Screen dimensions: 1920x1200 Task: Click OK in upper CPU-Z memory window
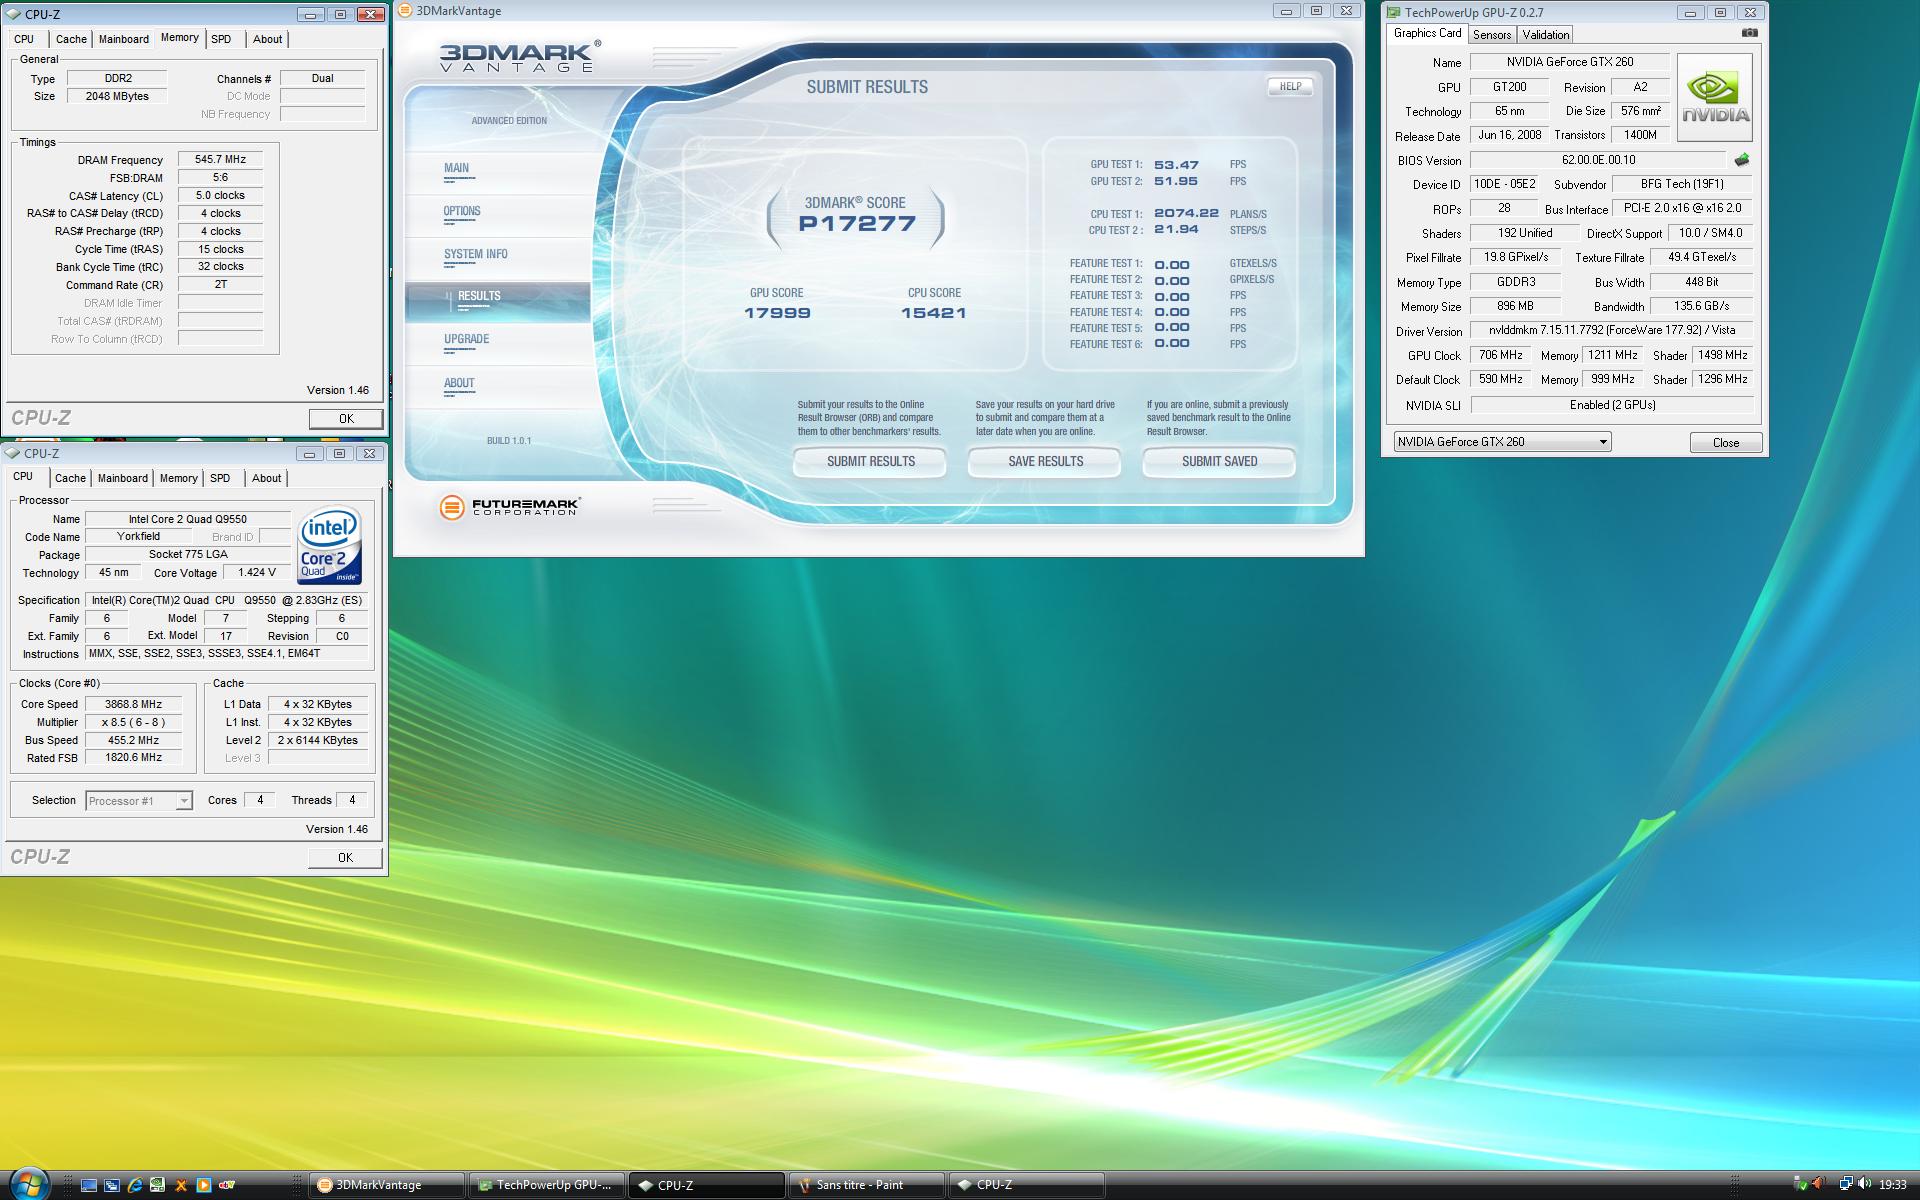(x=346, y=419)
